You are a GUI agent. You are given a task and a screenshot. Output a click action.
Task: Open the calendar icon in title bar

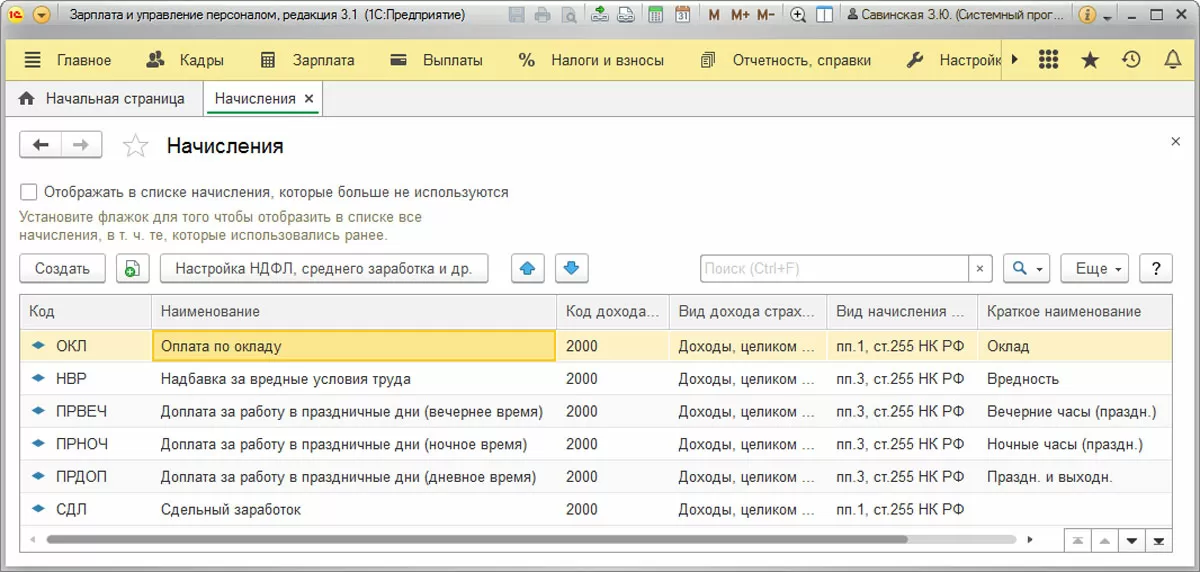pyautogui.click(x=682, y=15)
